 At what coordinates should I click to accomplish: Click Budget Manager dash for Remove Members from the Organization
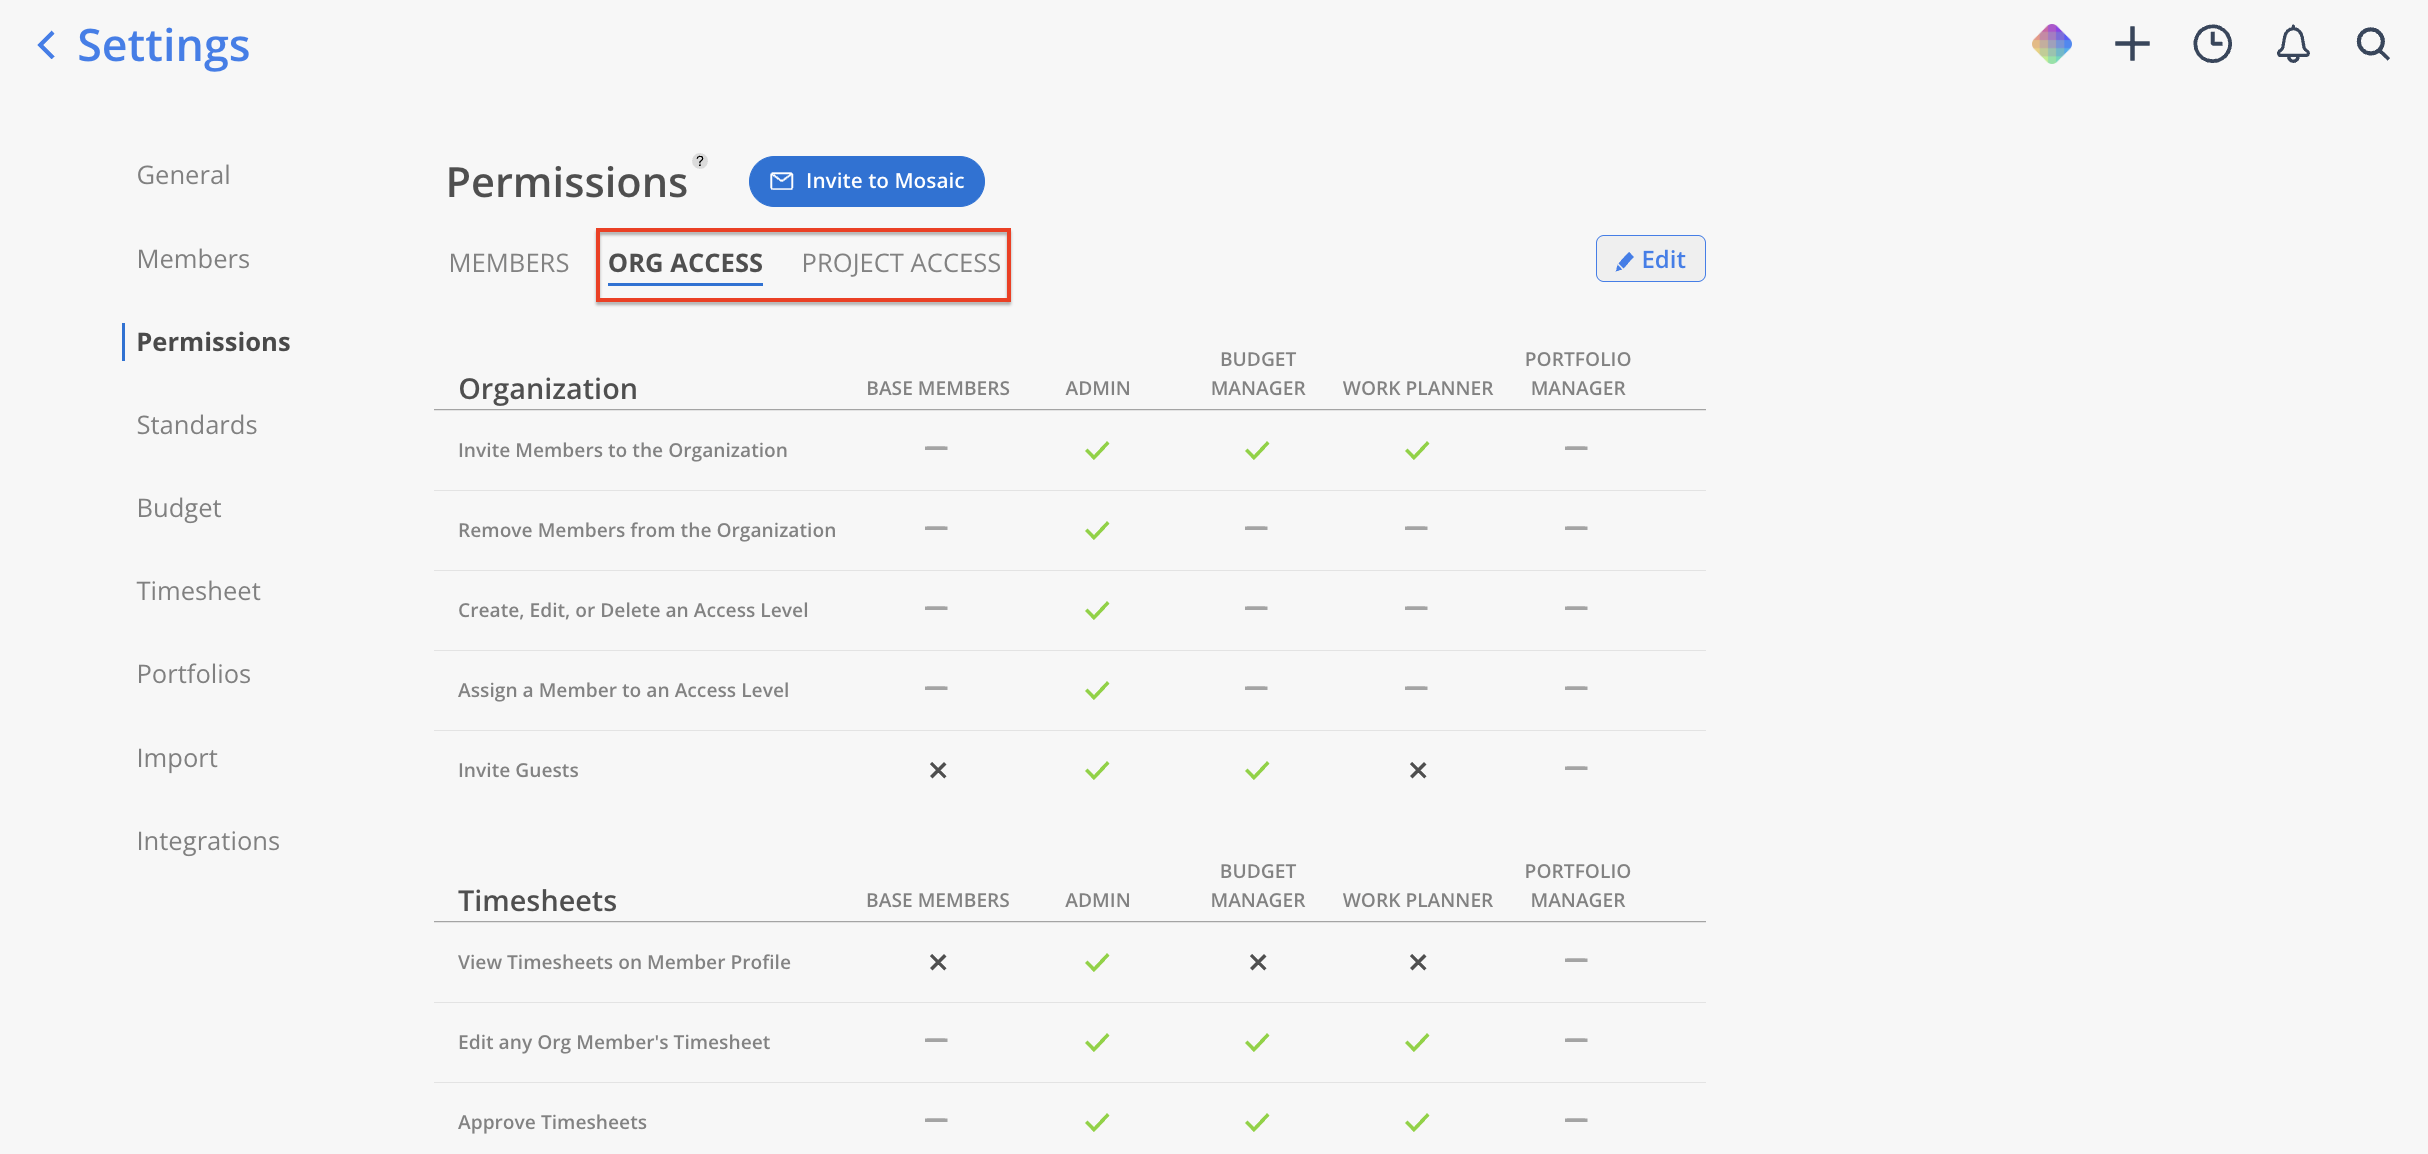click(1256, 528)
